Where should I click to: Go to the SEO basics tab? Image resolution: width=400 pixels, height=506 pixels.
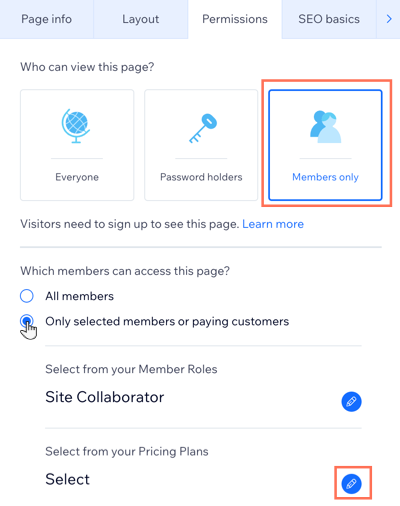(329, 19)
